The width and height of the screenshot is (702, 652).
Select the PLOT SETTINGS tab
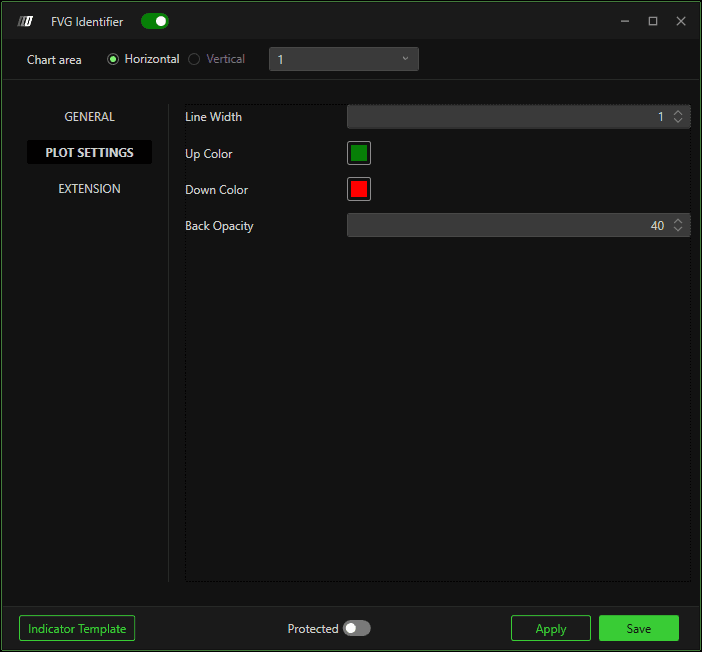pos(90,153)
